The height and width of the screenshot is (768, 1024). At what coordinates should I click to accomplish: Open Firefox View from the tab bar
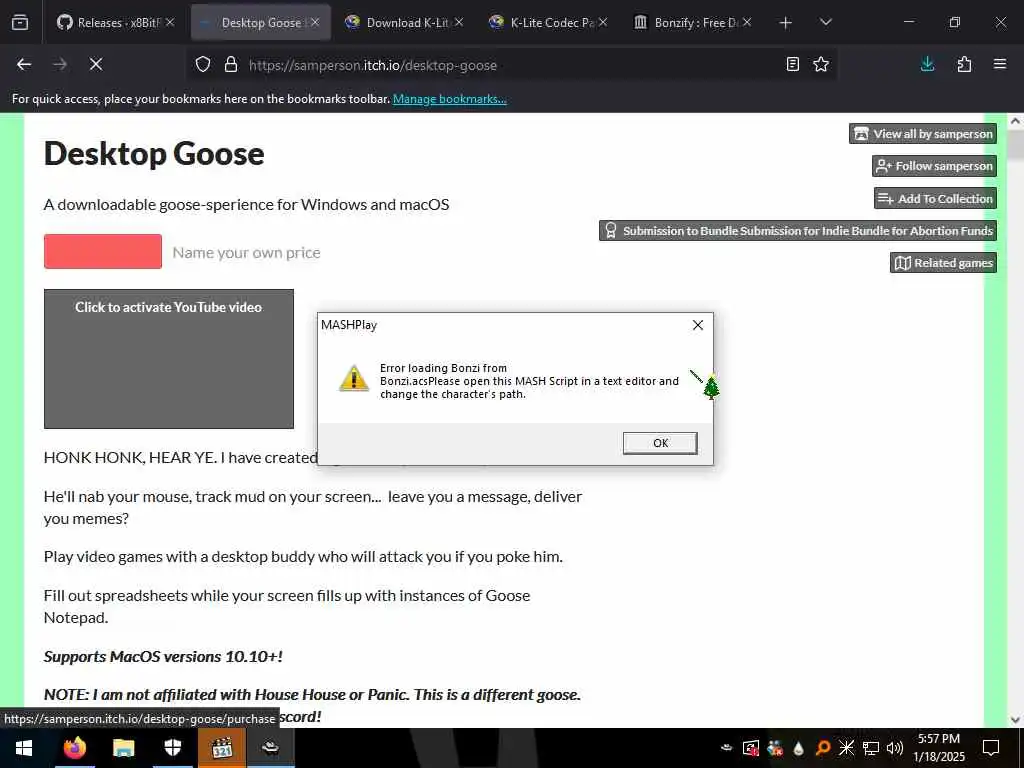coord(20,22)
